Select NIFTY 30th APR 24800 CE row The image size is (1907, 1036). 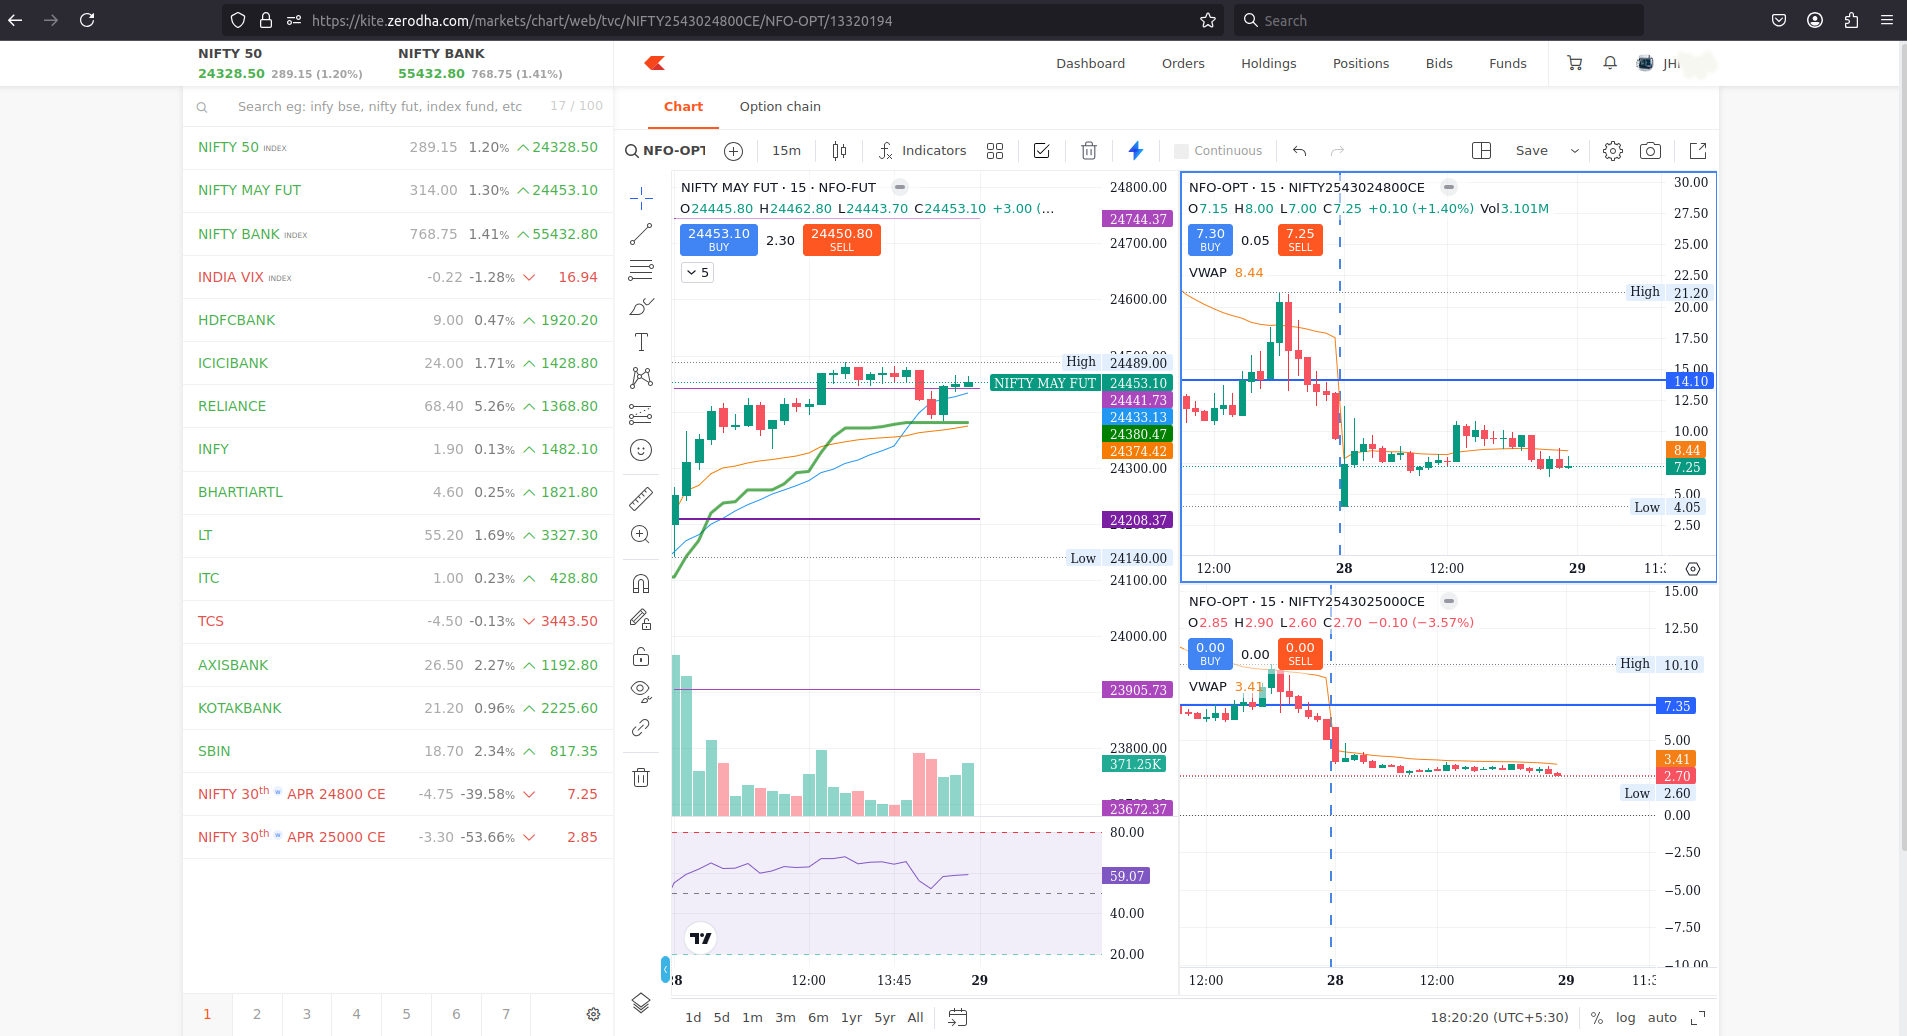(398, 794)
